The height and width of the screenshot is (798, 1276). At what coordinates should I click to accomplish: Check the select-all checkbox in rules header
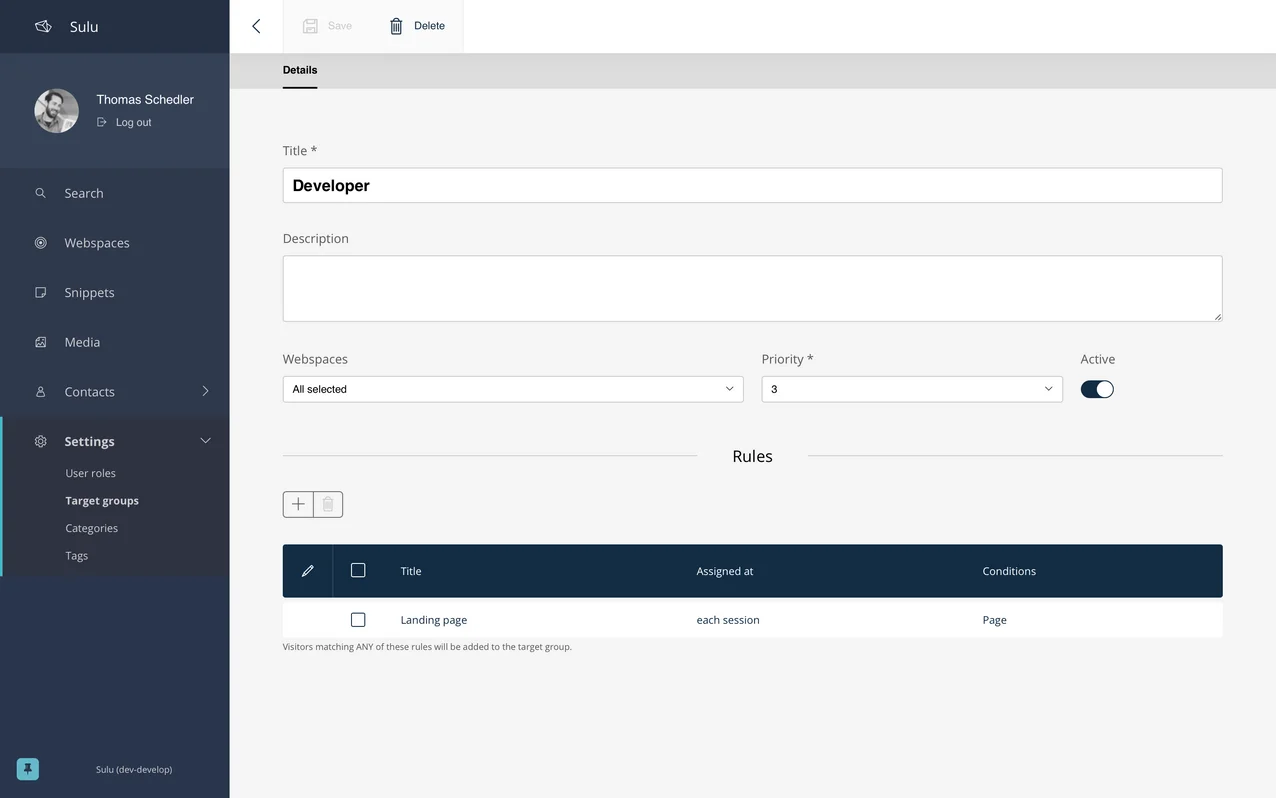(x=358, y=570)
